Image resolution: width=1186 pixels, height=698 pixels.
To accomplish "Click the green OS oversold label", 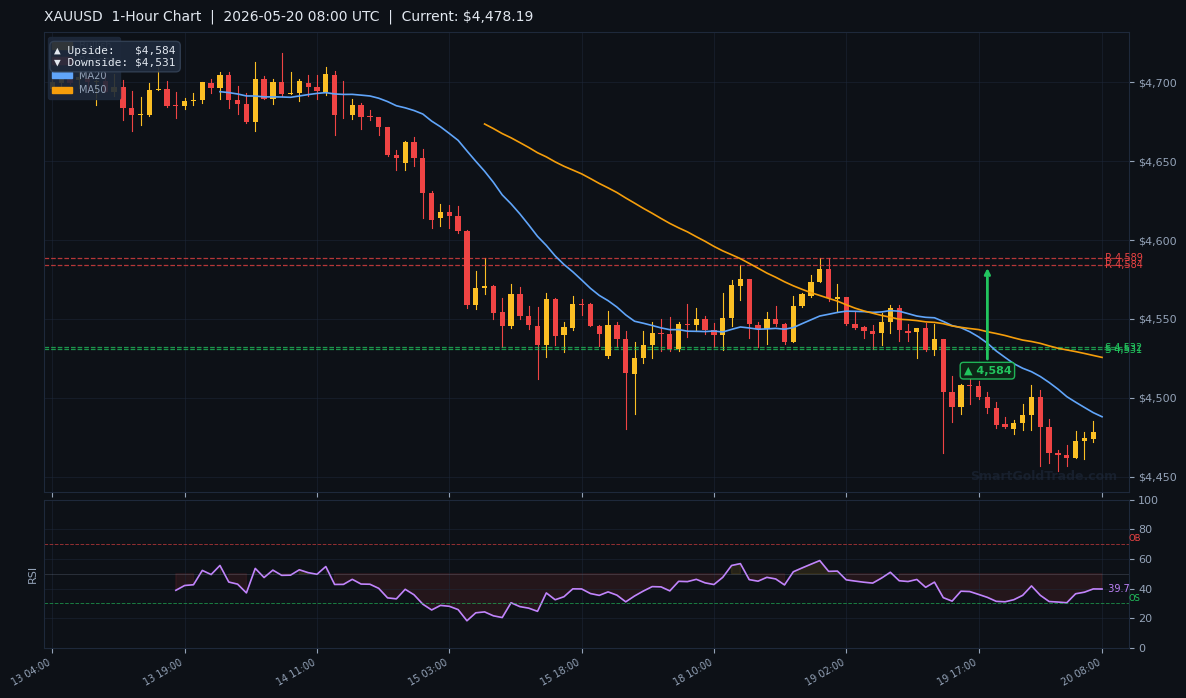I will [x=1134, y=598].
